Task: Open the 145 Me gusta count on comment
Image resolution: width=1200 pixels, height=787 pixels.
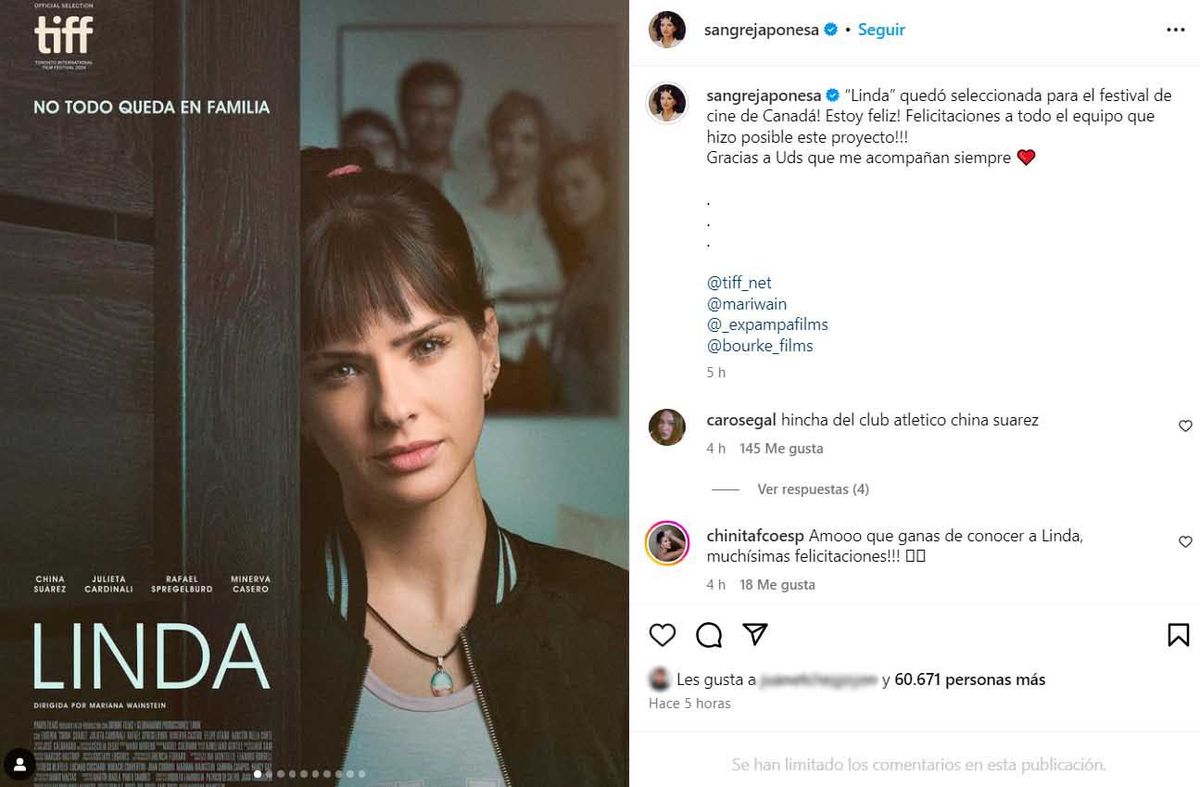Action: pyautogui.click(x=781, y=449)
